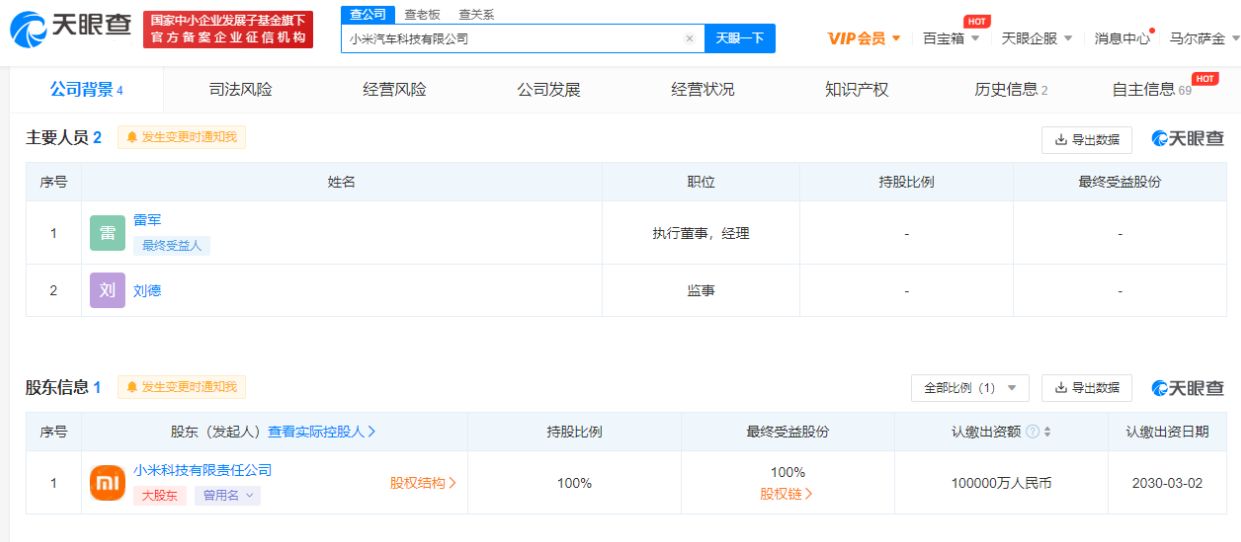
Task: Clear the search box with the X icon
Action: (689, 39)
